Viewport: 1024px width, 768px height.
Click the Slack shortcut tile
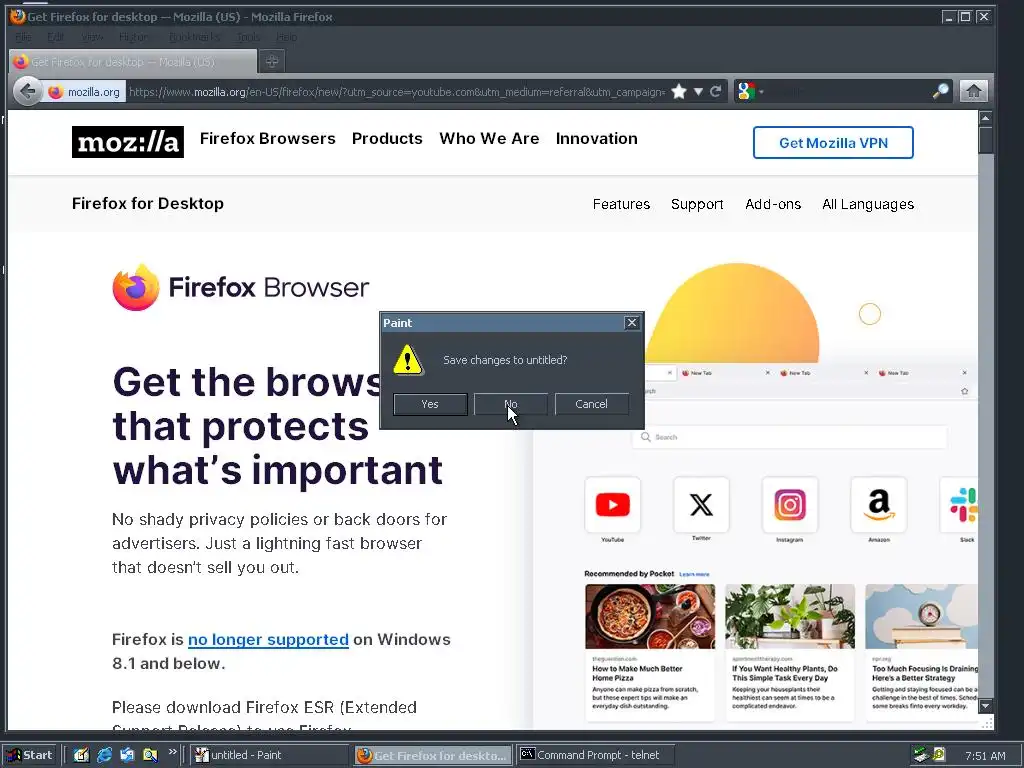click(961, 505)
